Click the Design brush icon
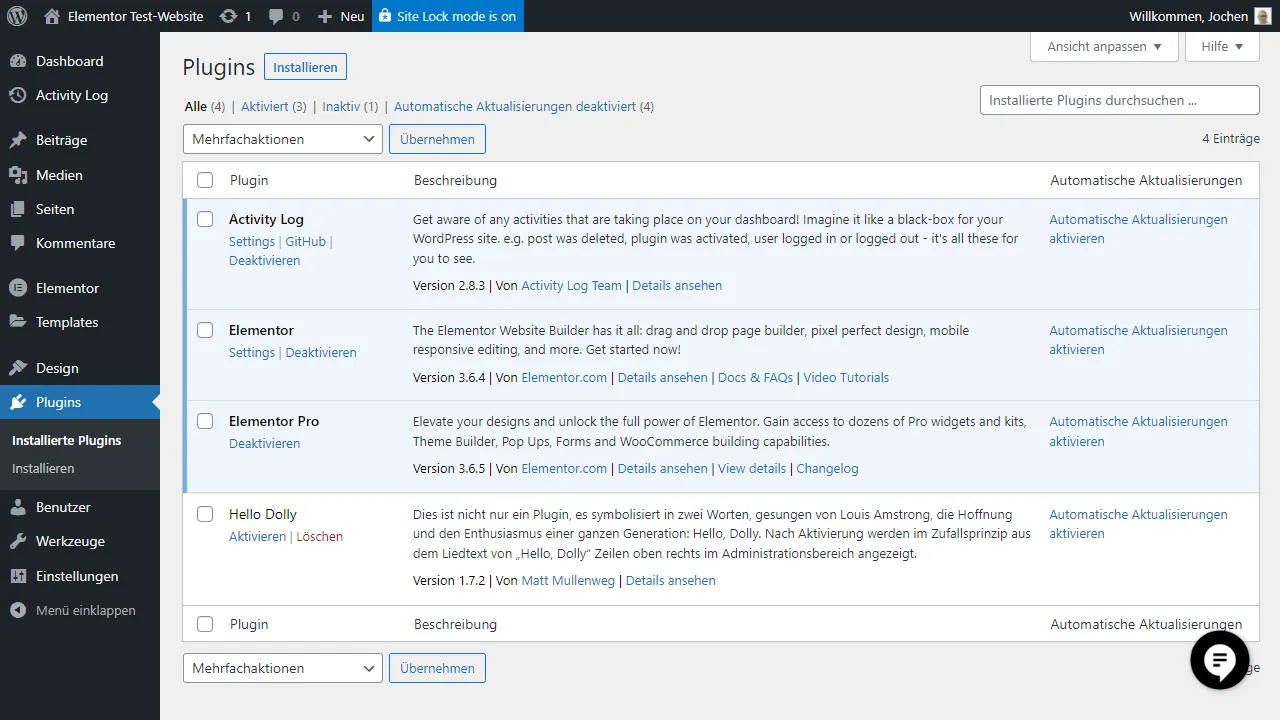This screenshot has width=1280, height=720. coord(18,368)
